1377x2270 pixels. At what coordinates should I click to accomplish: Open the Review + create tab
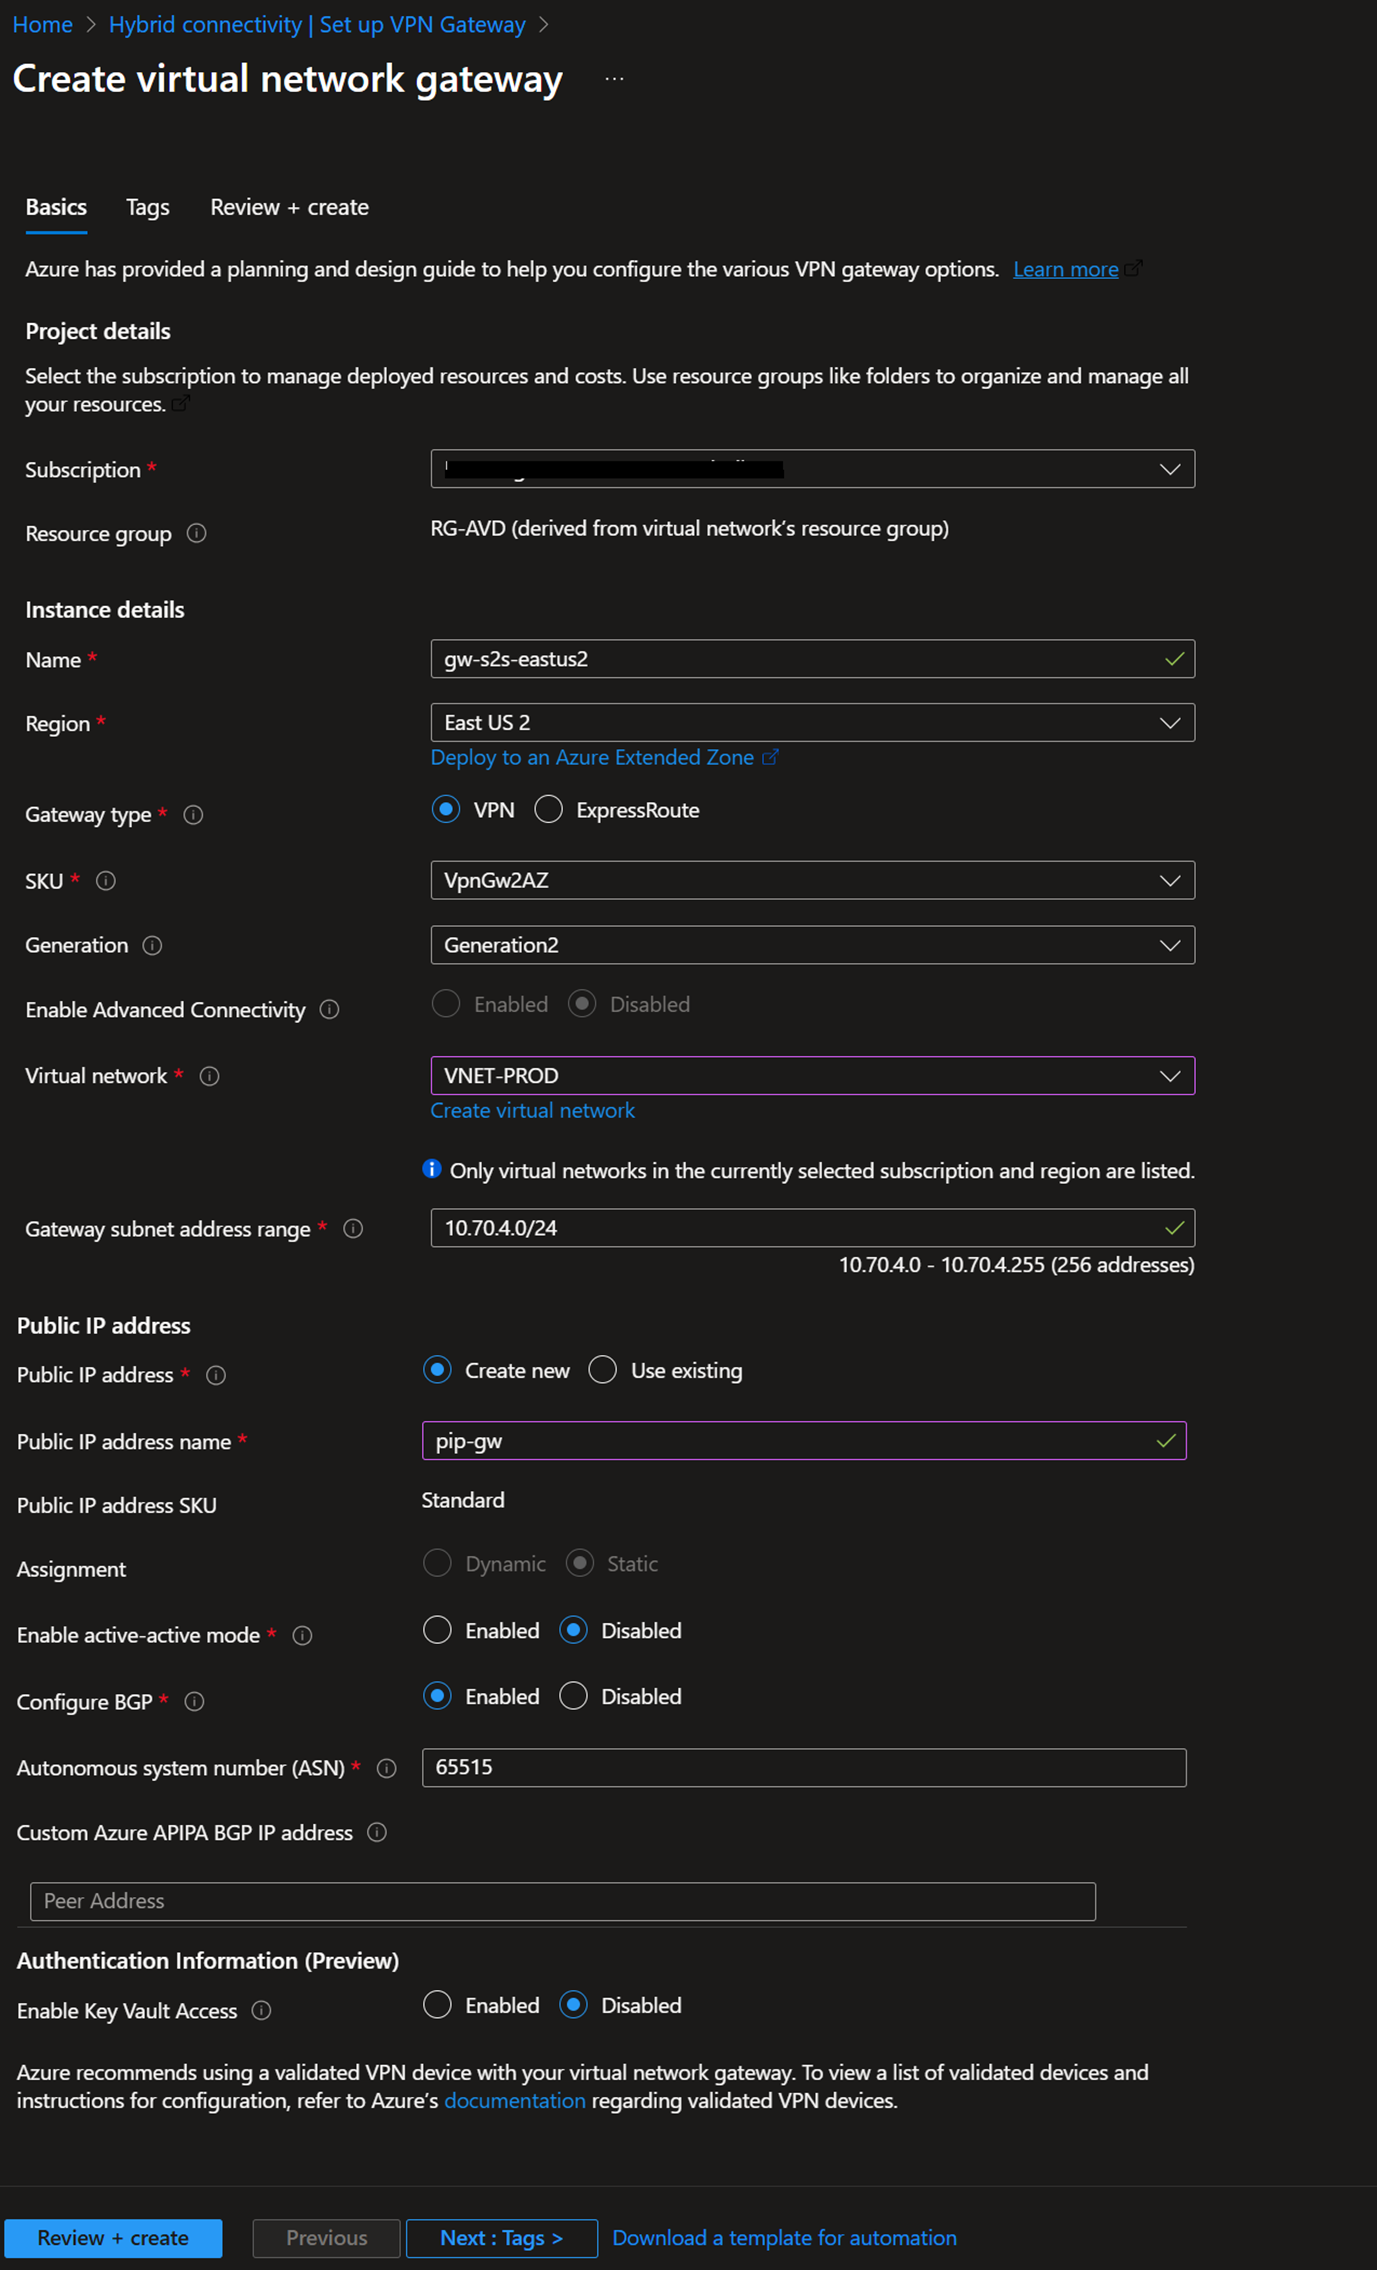click(289, 207)
